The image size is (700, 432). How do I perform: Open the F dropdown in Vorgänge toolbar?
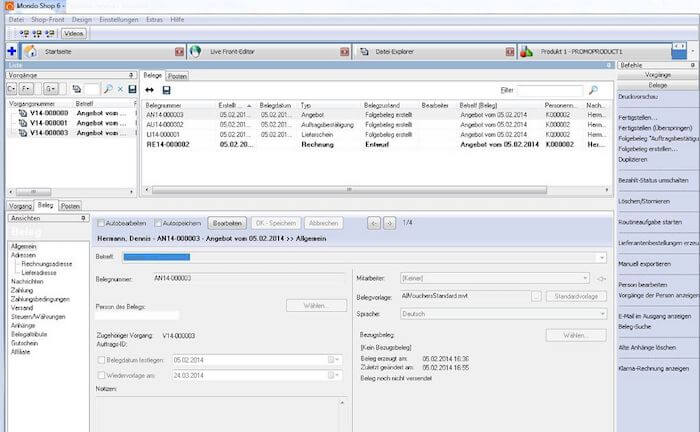[x=26, y=89]
